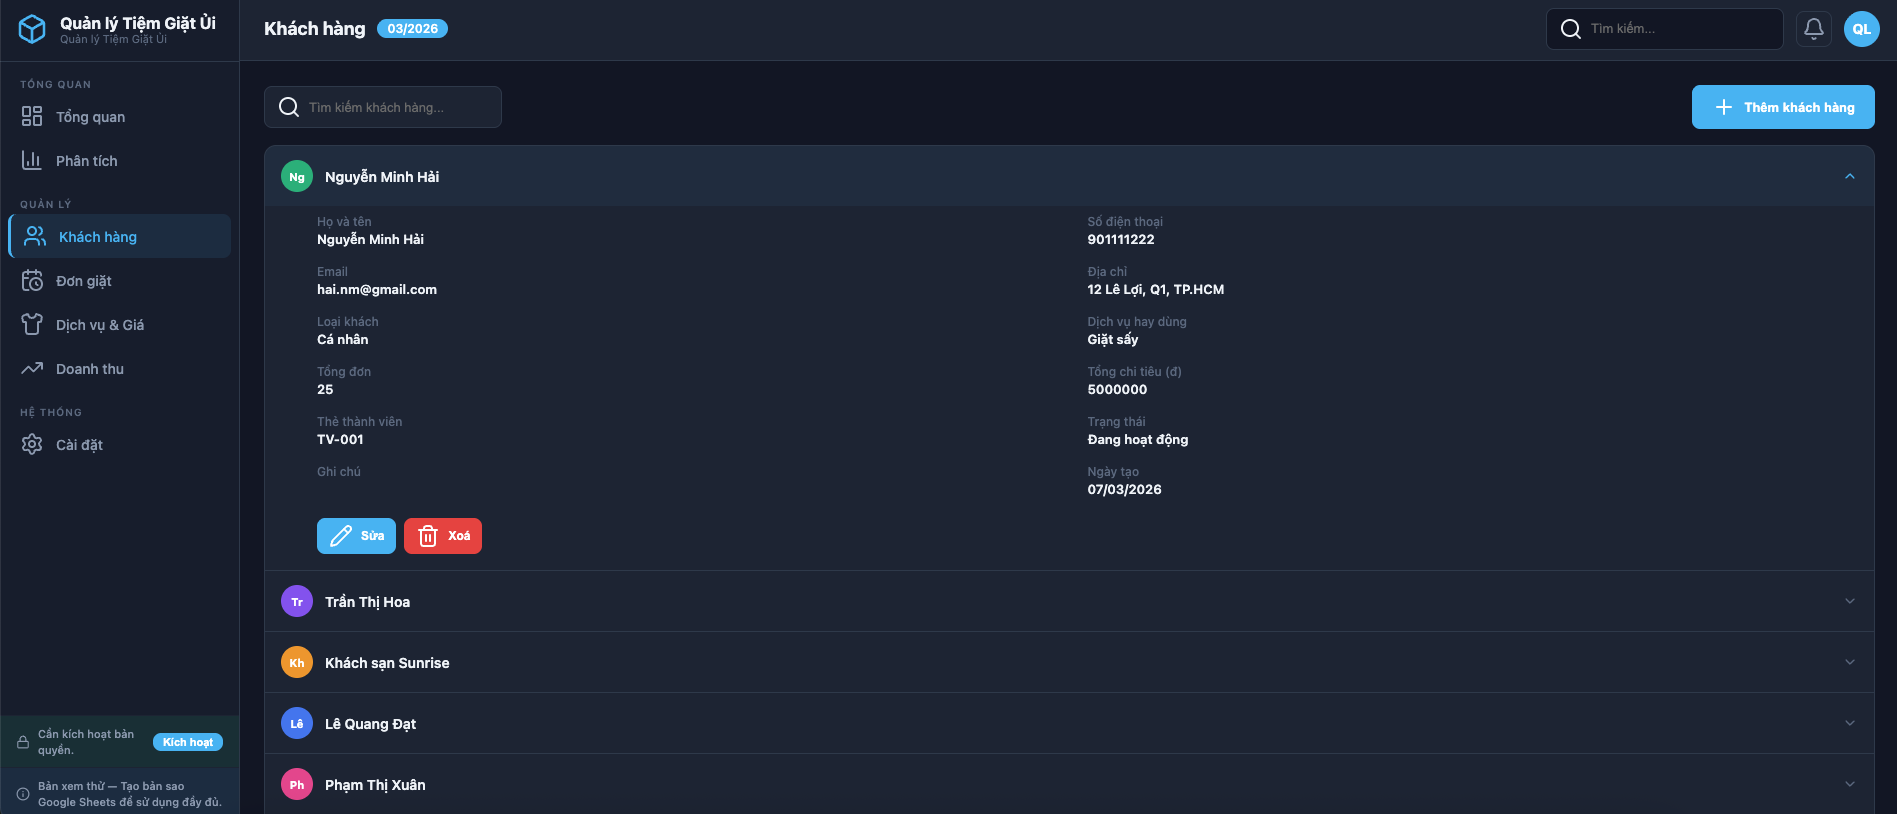1897x814 pixels.
Task: Click the lock icon beside activation notice
Action: pyautogui.click(x=23, y=742)
